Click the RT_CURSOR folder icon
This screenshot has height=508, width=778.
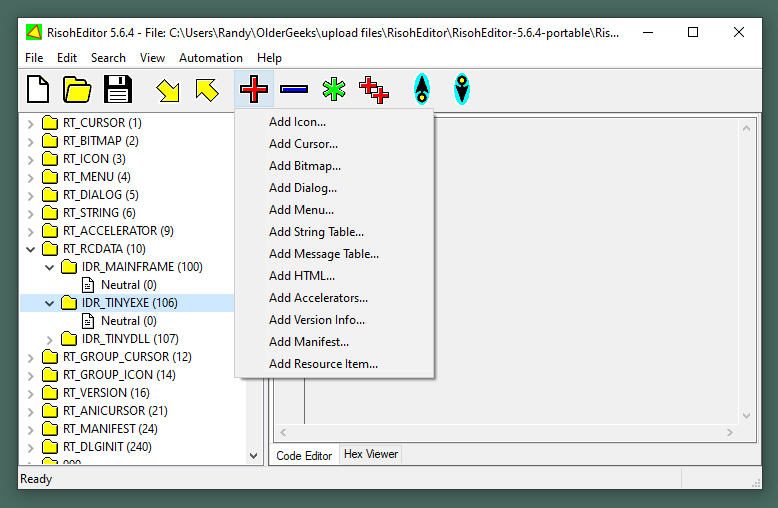(x=50, y=123)
